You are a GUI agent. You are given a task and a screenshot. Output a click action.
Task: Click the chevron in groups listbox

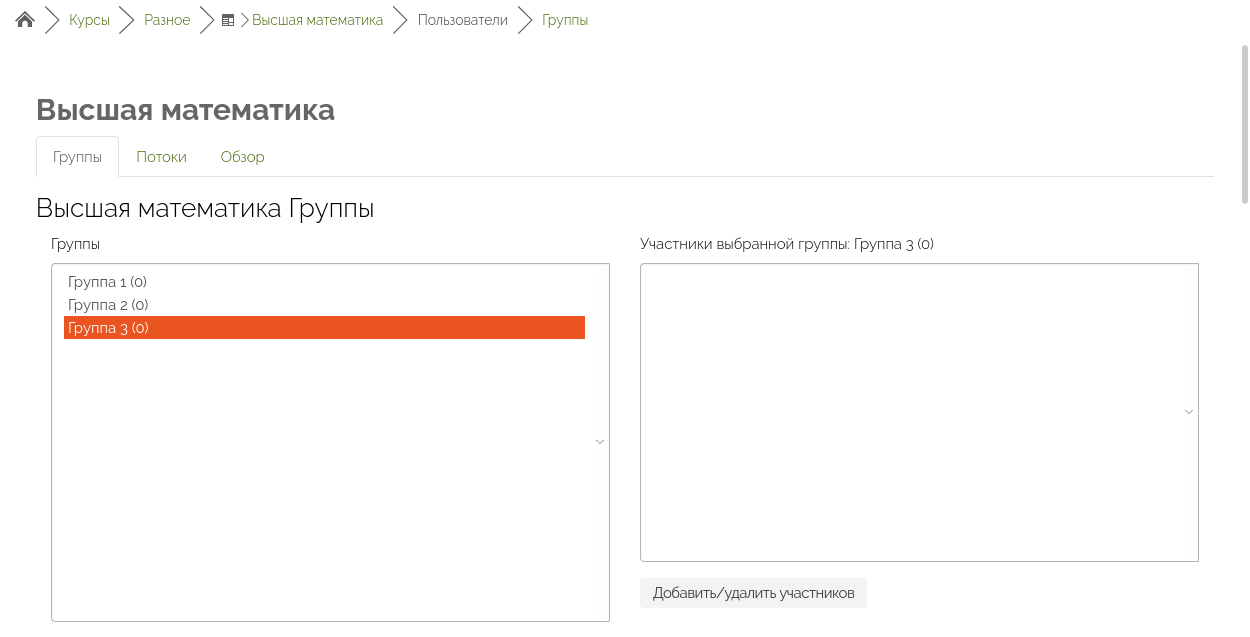[600, 441]
